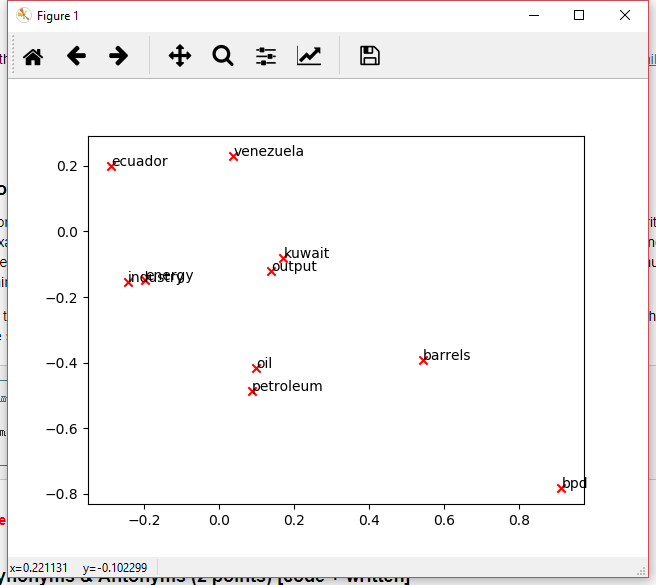Viewport: 656px width, 585px height.
Task: Click the ecuador data point label
Action: (140, 161)
